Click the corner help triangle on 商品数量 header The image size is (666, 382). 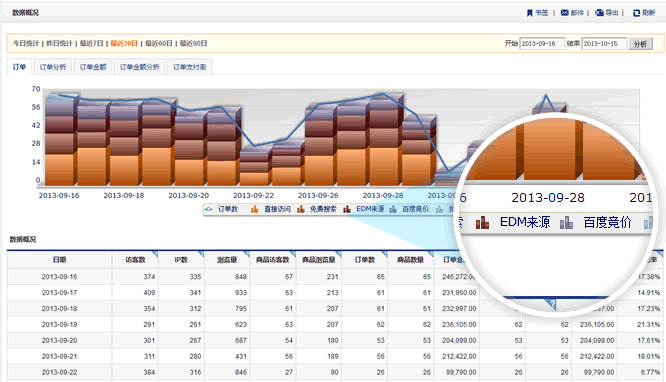pyautogui.click(x=430, y=254)
